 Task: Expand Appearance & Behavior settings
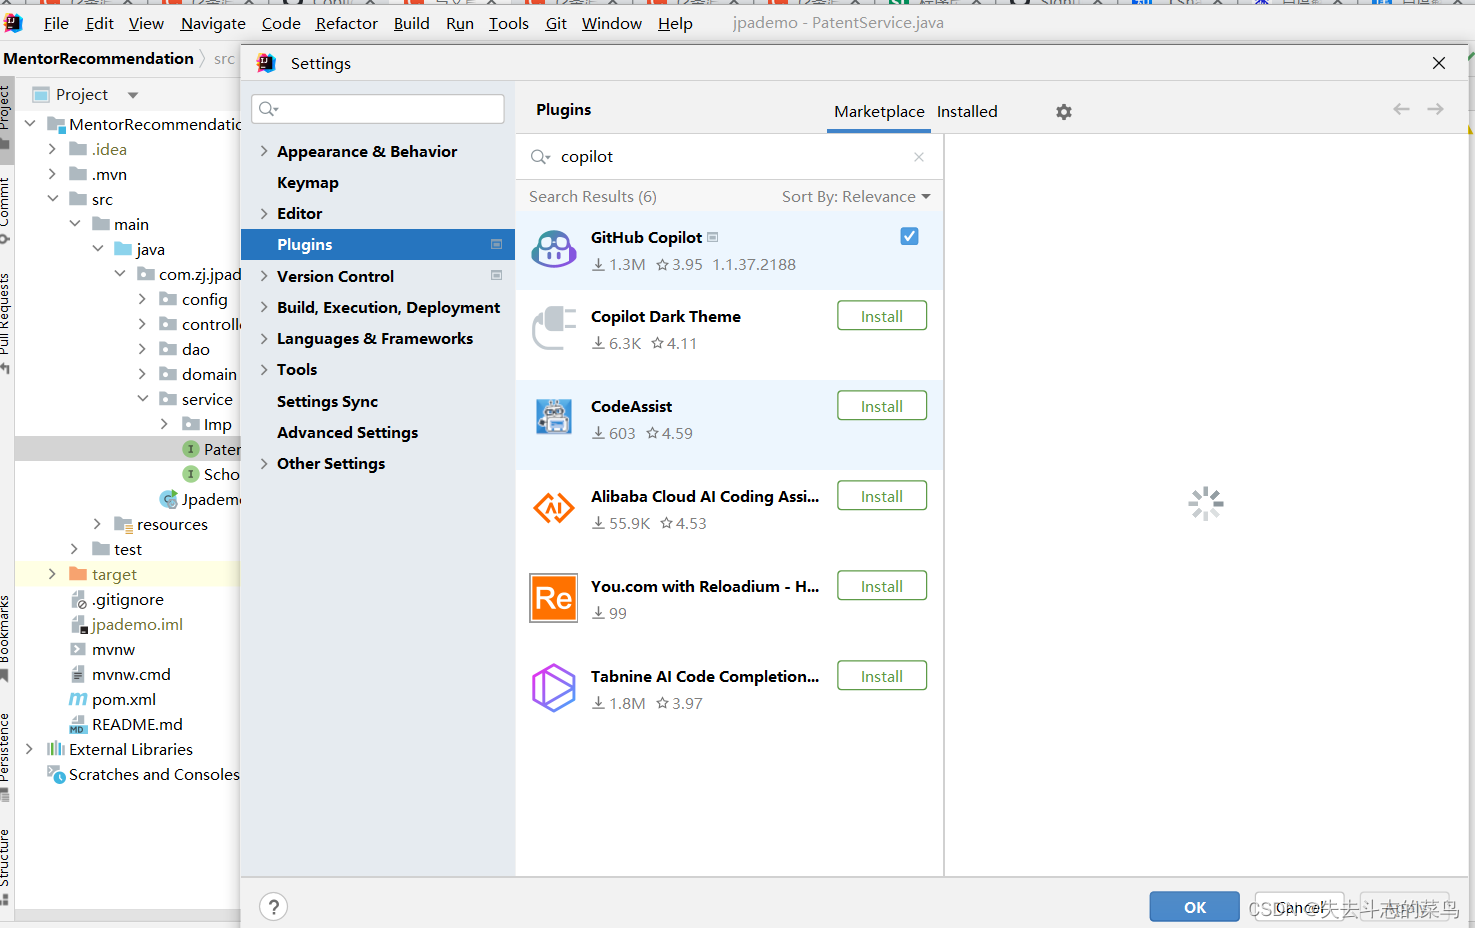click(264, 151)
